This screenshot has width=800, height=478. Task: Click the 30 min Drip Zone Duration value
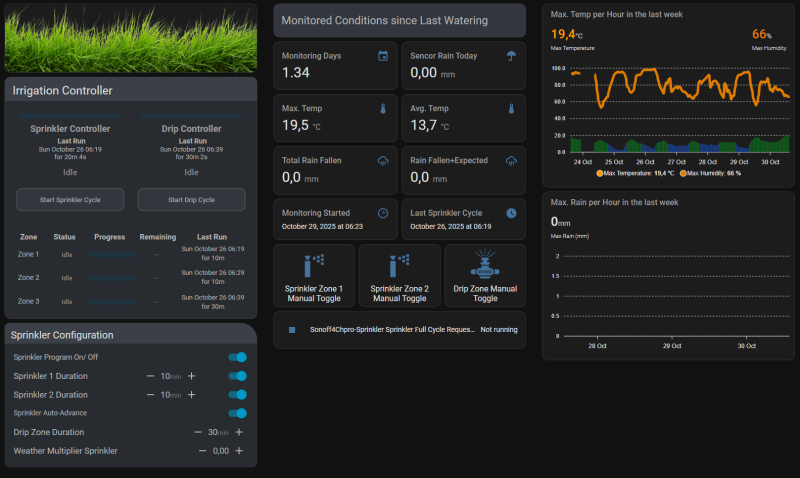[x=218, y=432]
